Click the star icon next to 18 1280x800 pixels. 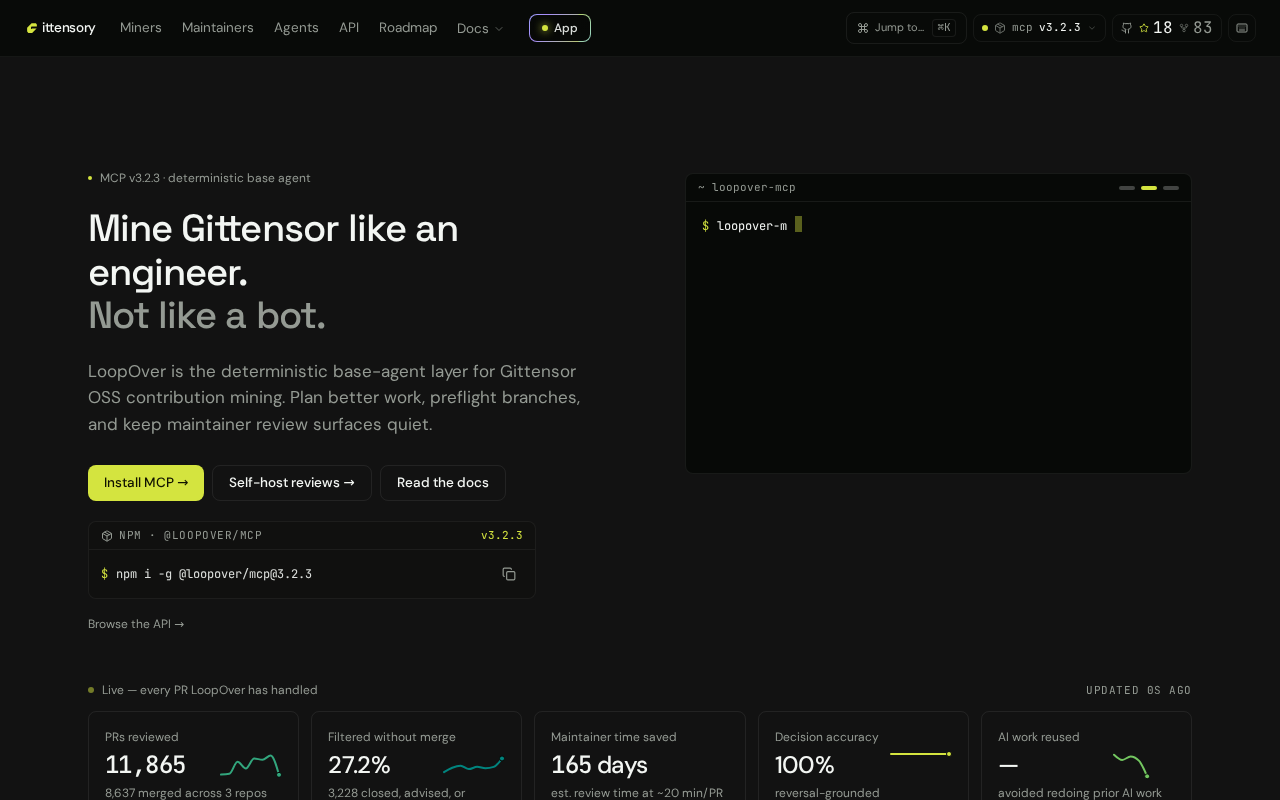coord(1144,28)
